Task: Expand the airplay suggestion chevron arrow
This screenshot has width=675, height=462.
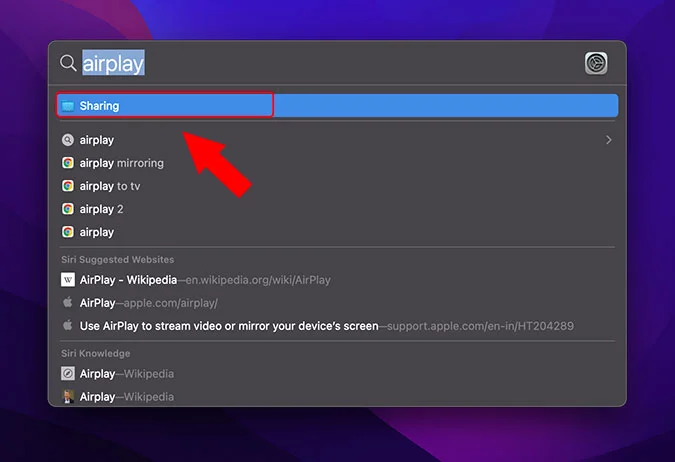Action: [608, 140]
